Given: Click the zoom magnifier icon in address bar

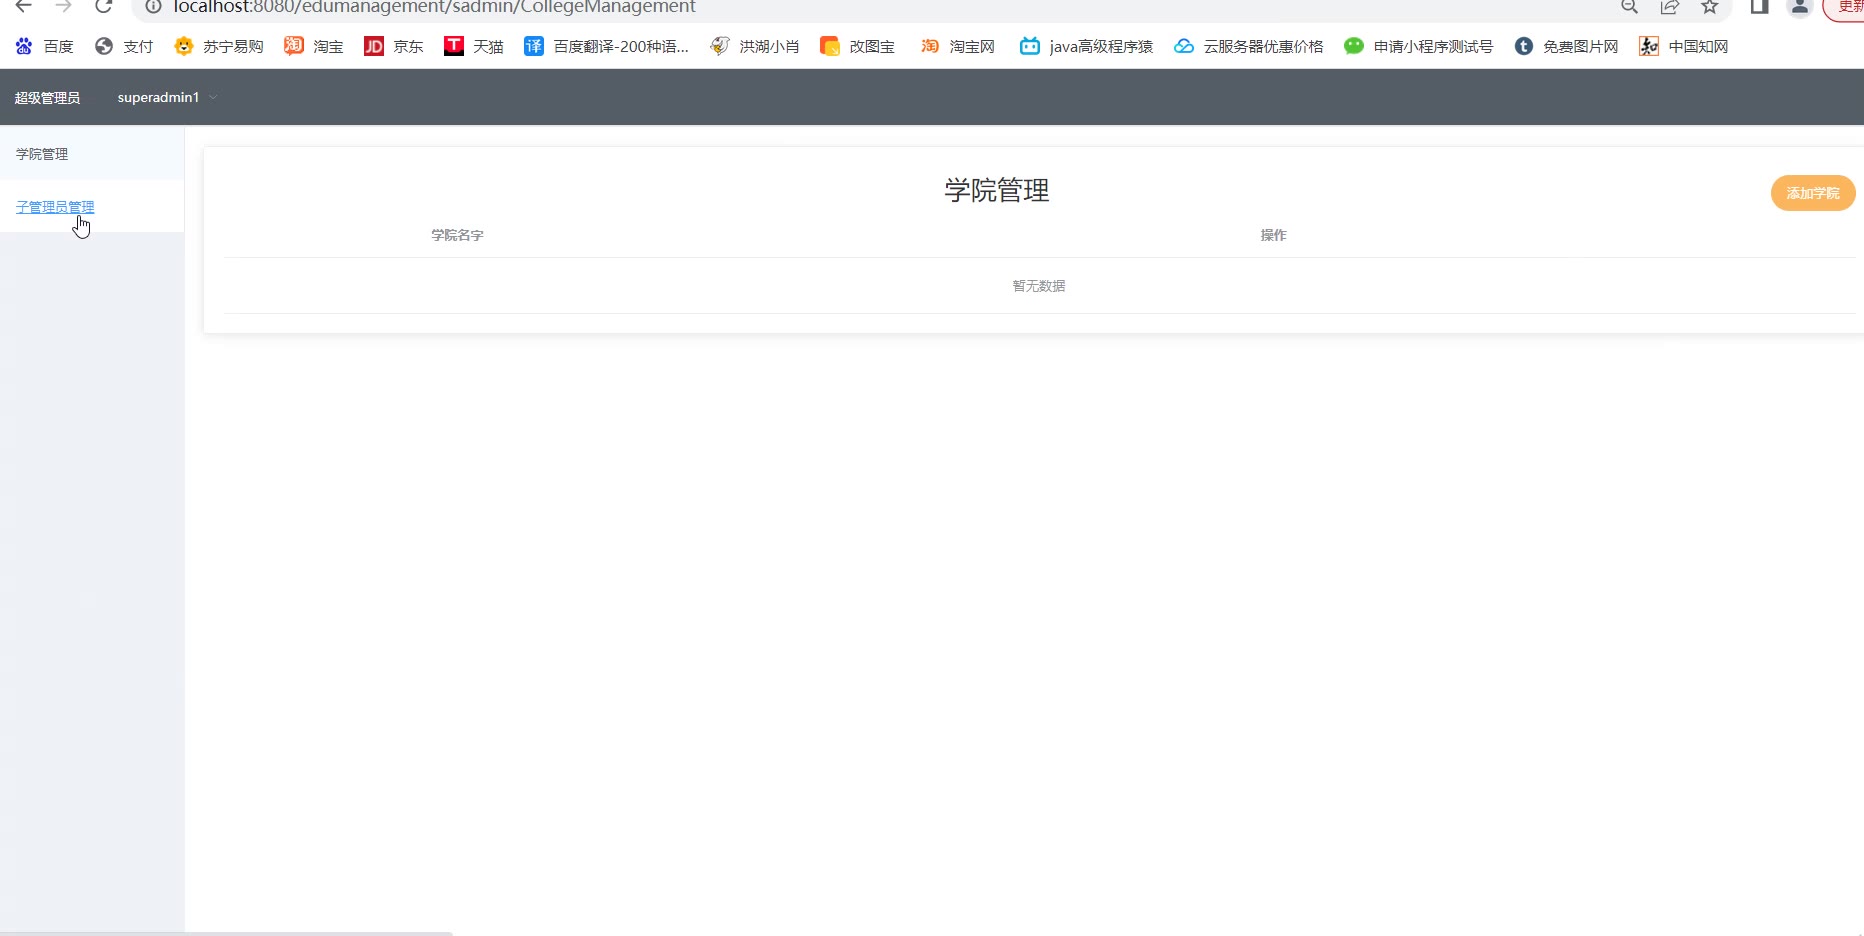Looking at the screenshot, I should click(1629, 6).
